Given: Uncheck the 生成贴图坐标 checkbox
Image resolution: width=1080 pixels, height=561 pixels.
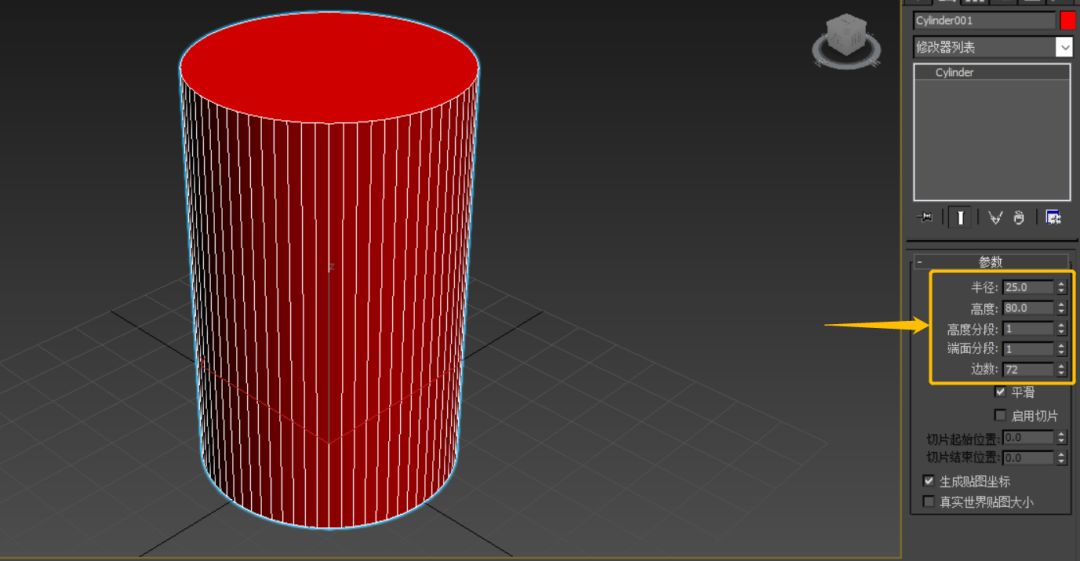Looking at the screenshot, I should 928,481.
